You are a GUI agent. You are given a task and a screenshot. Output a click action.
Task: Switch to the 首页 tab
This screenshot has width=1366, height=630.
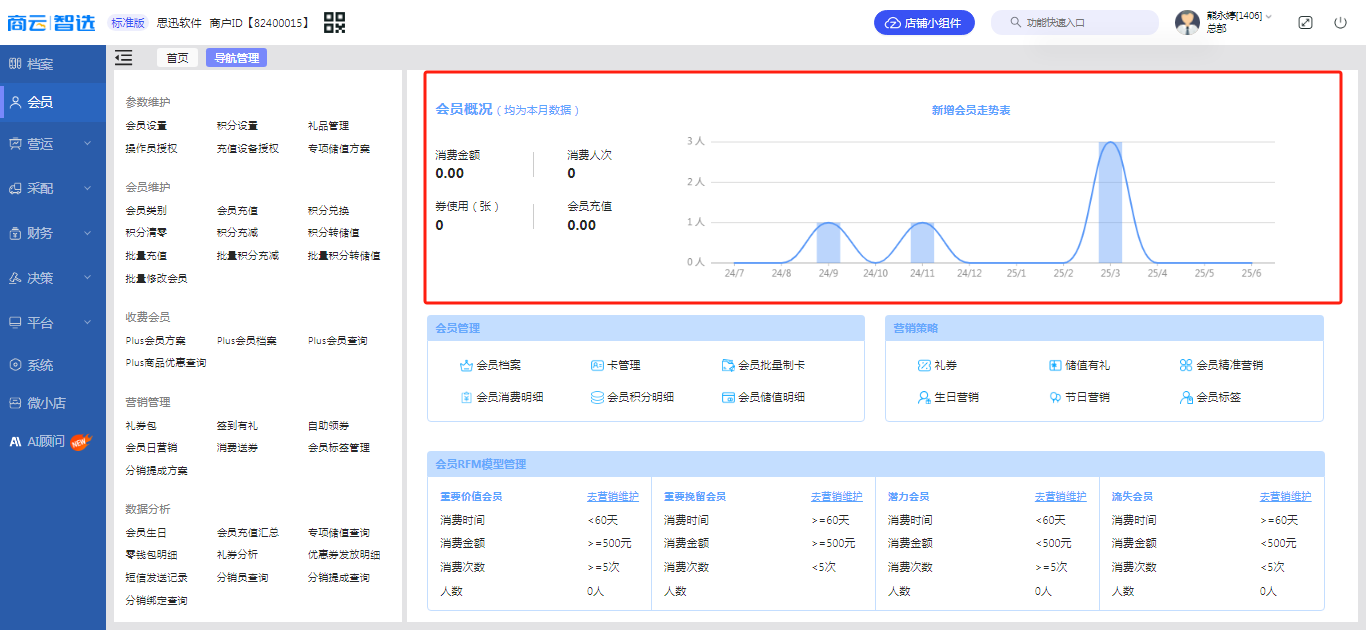tap(177, 58)
